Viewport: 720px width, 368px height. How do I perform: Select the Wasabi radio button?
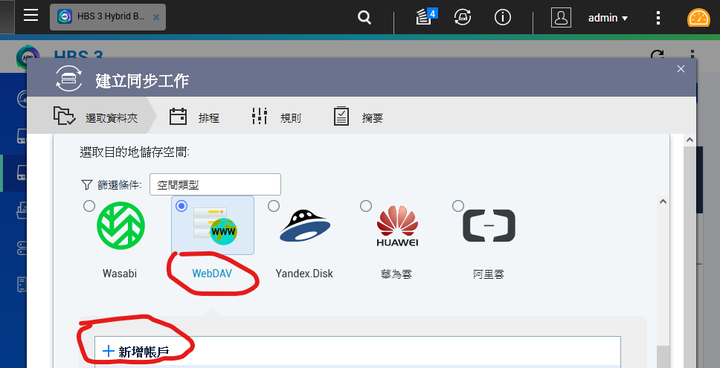coord(89,206)
